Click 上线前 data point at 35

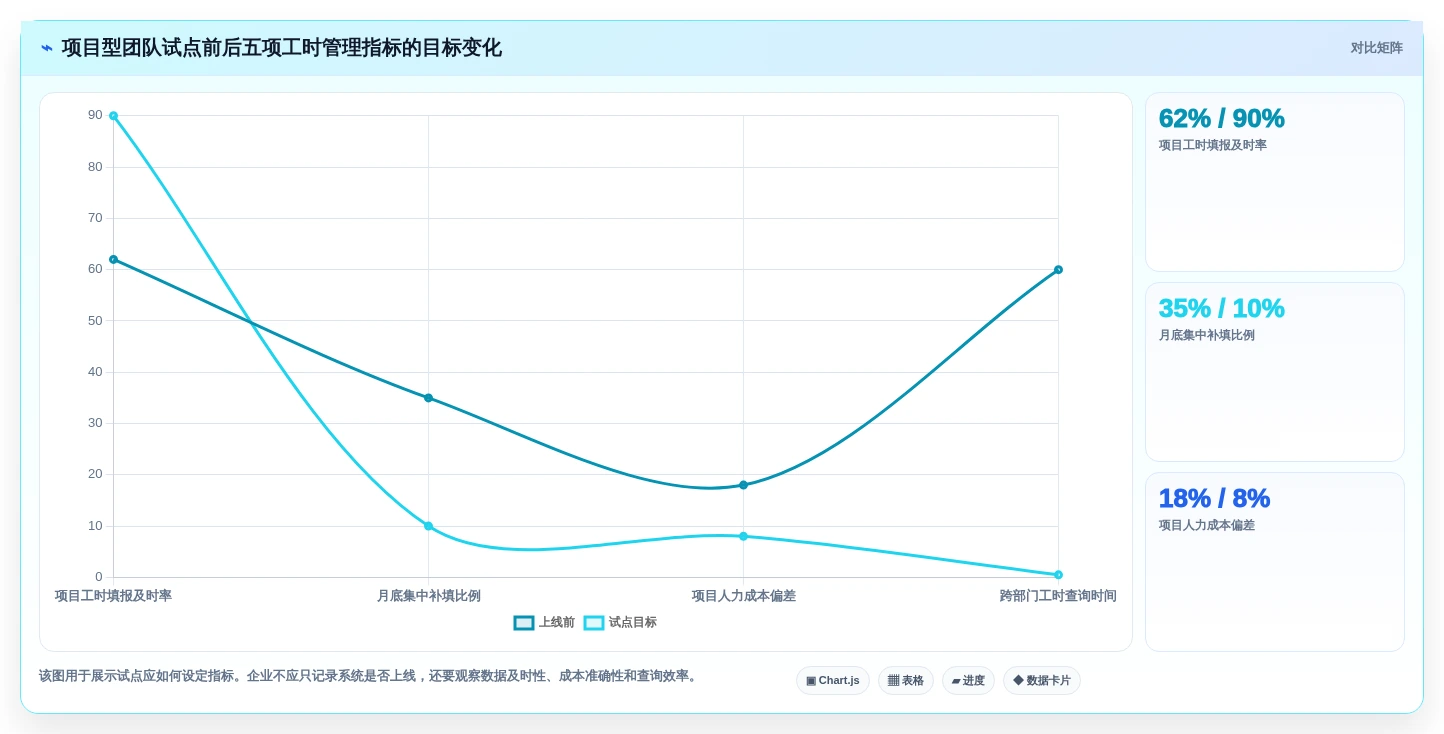tap(428, 398)
